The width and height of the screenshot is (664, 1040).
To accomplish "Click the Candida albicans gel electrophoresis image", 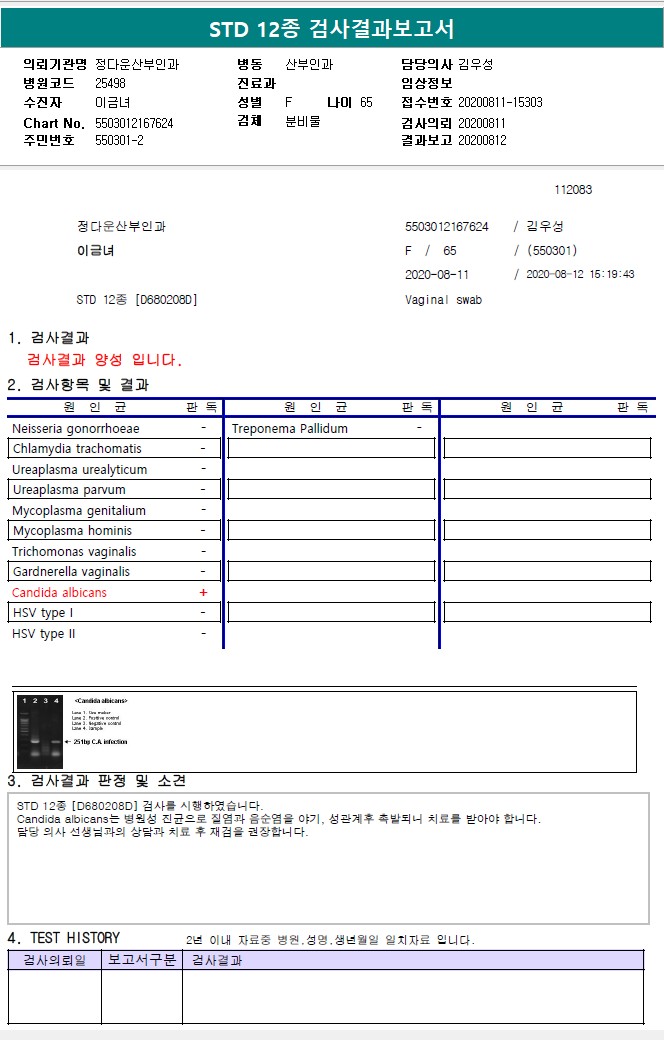I will 40,731.
